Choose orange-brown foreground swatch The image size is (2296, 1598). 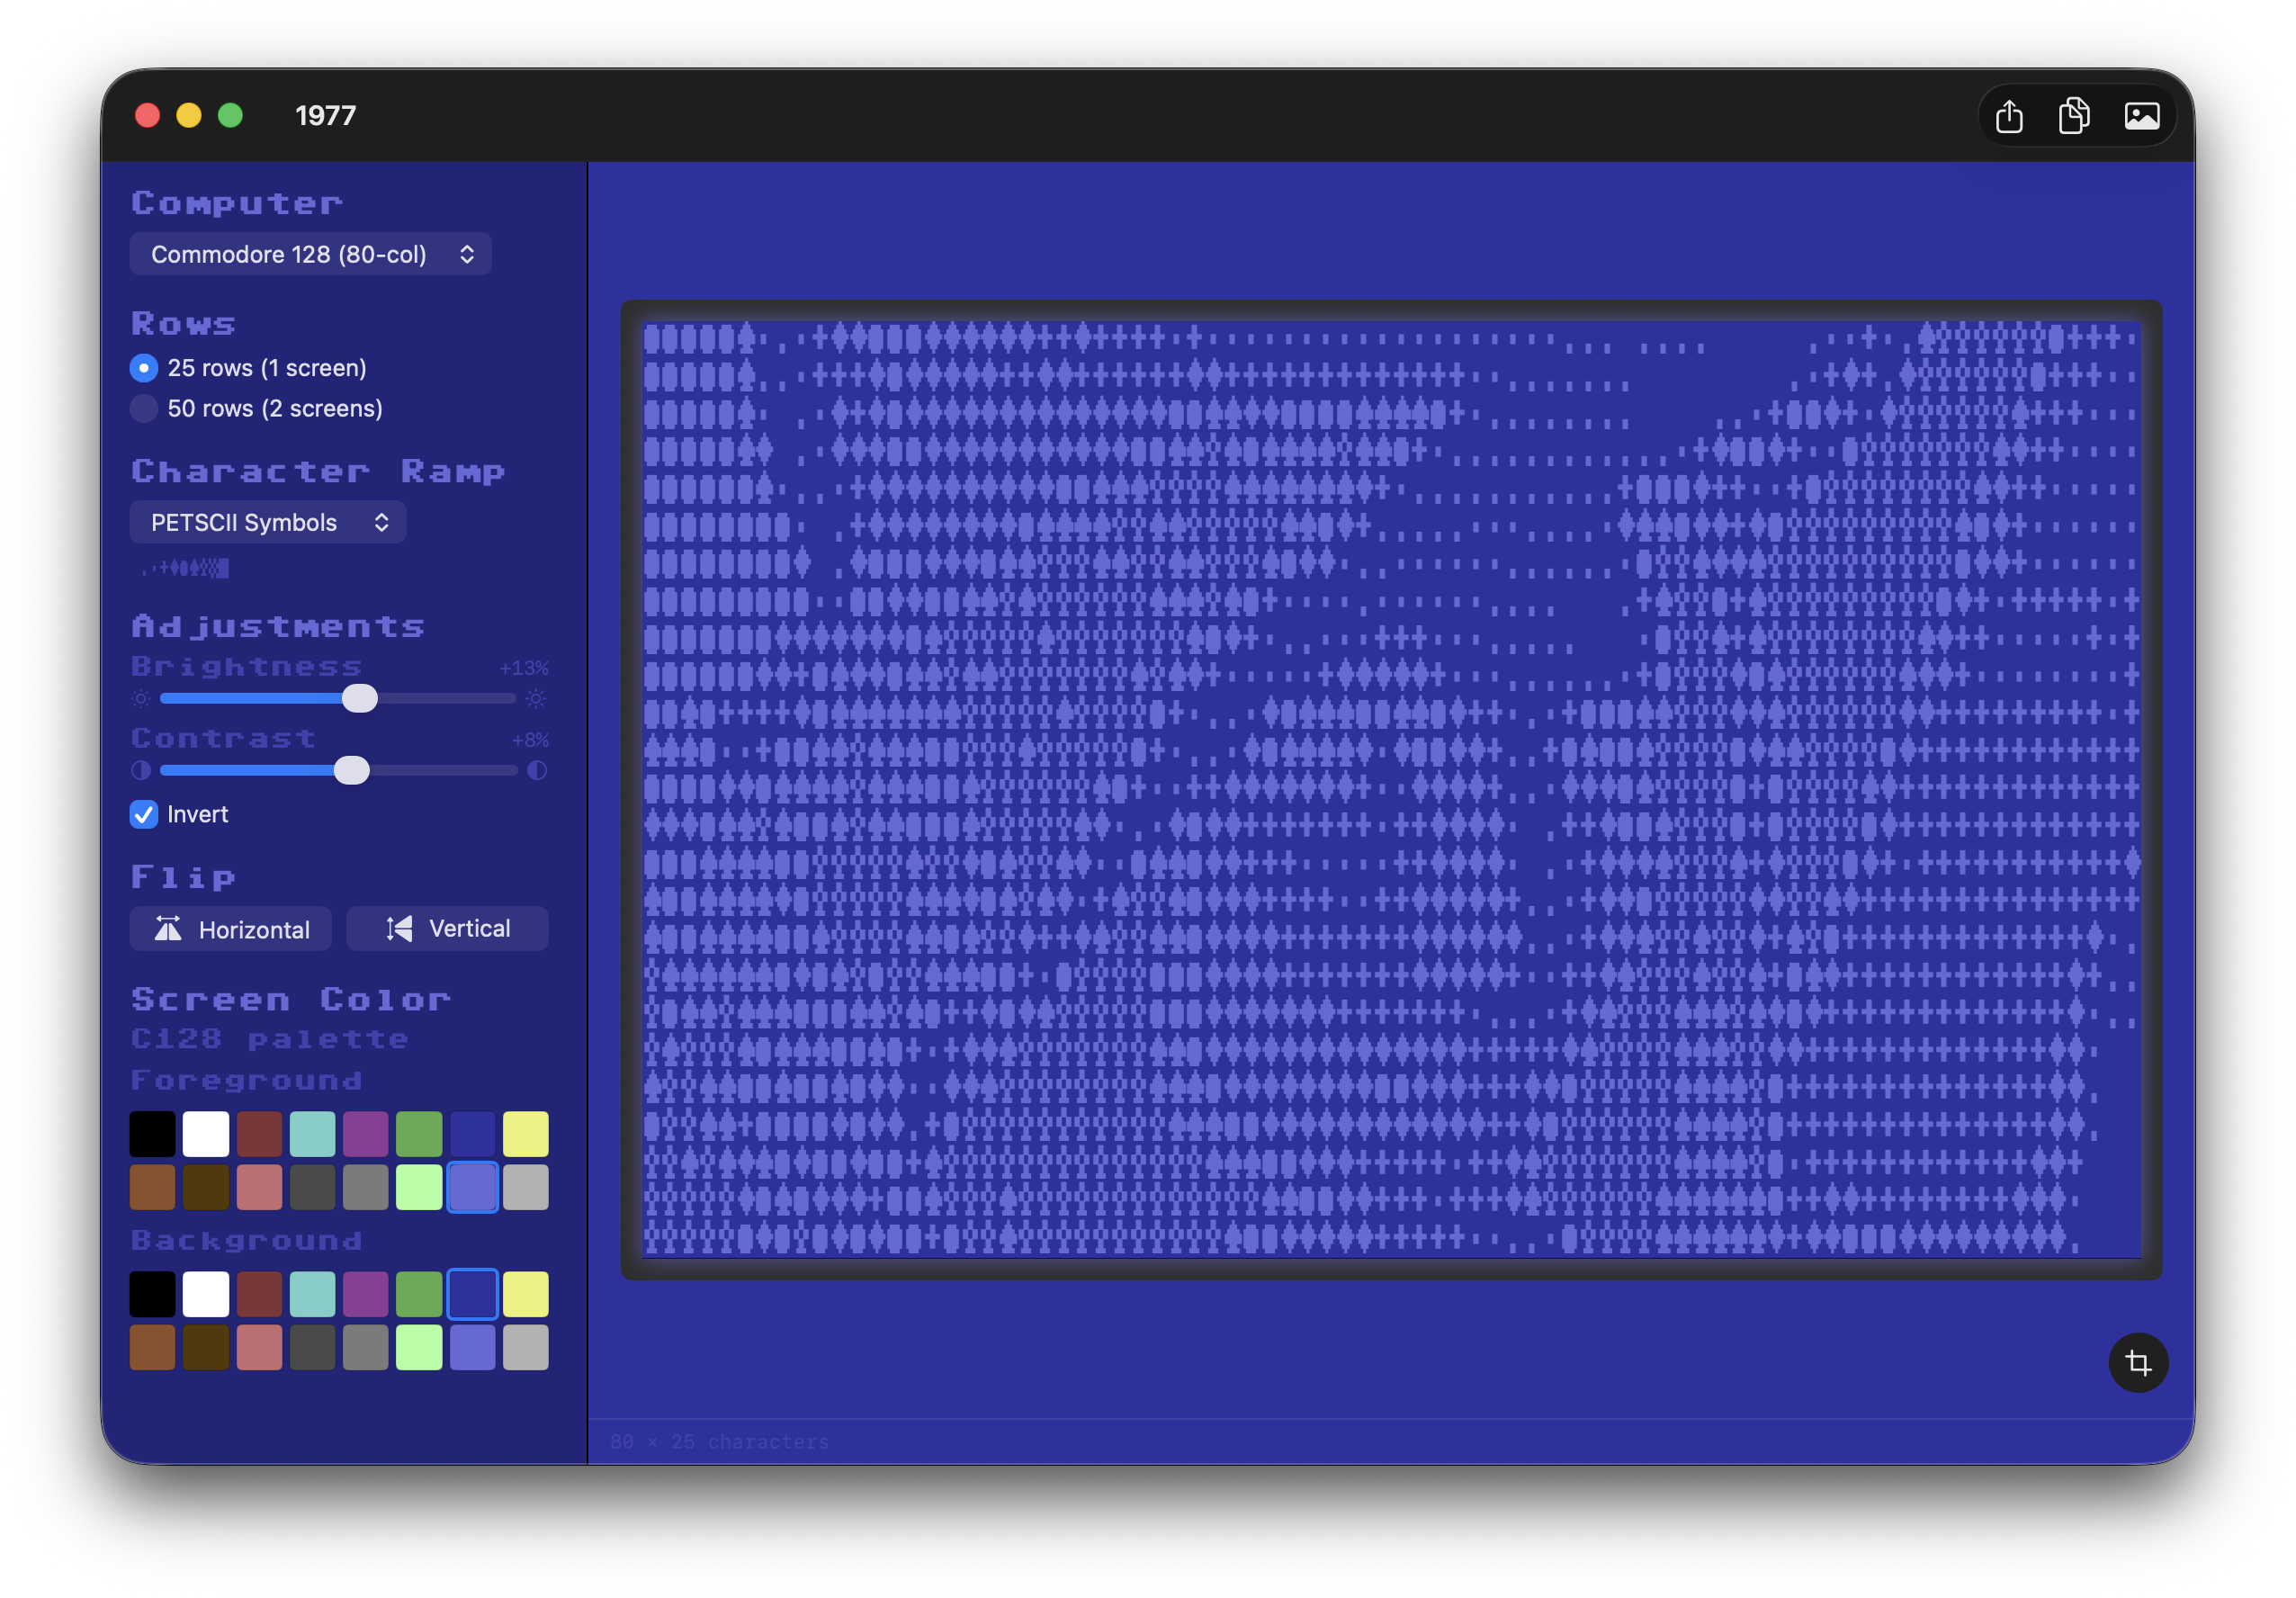pos(152,1187)
